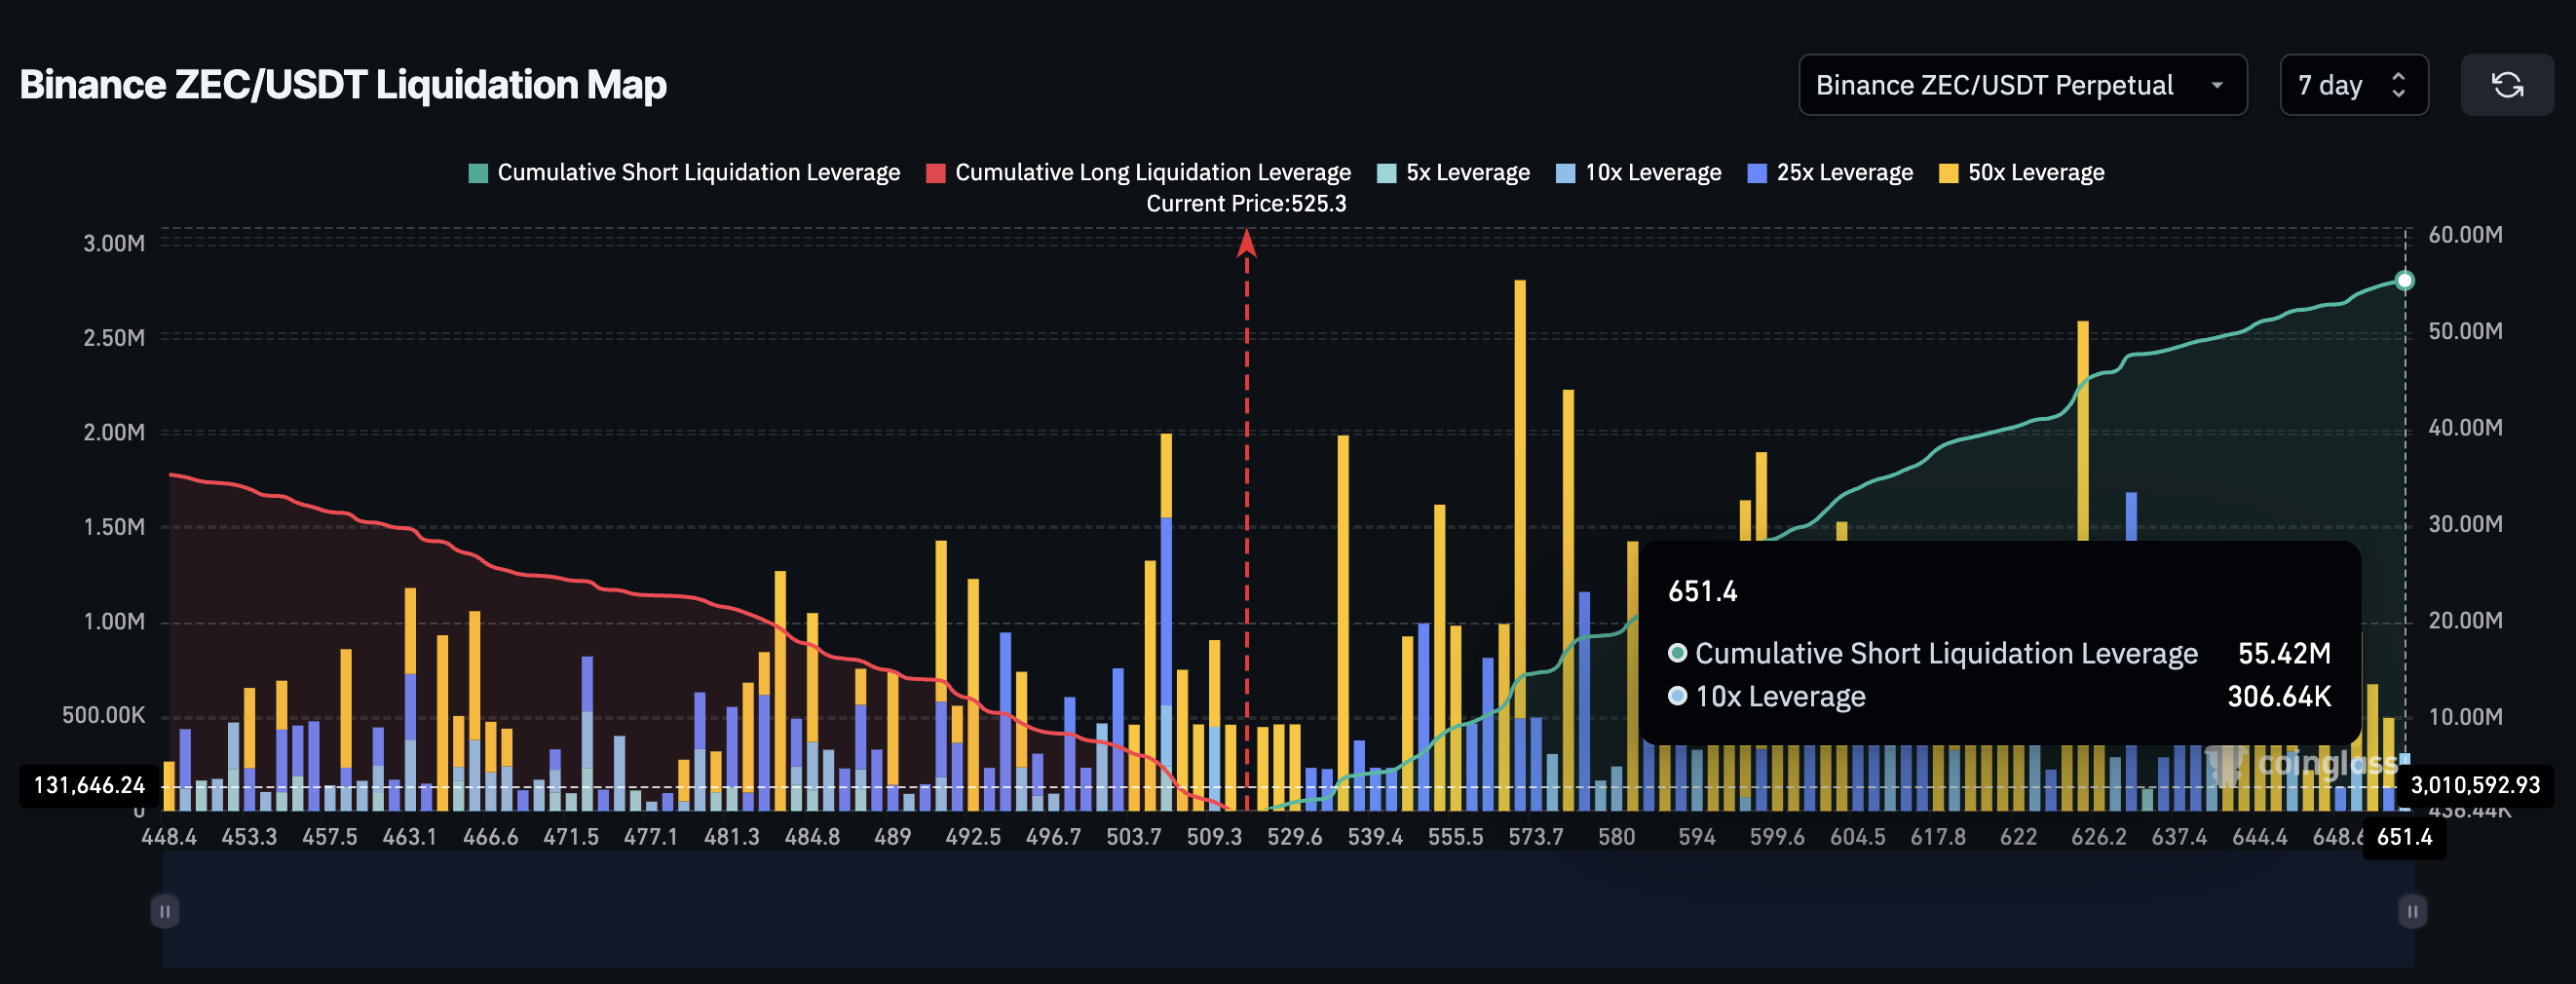Open the 7 day timeframe selector
Screen dimensions: 2576x984
tap(2354, 85)
